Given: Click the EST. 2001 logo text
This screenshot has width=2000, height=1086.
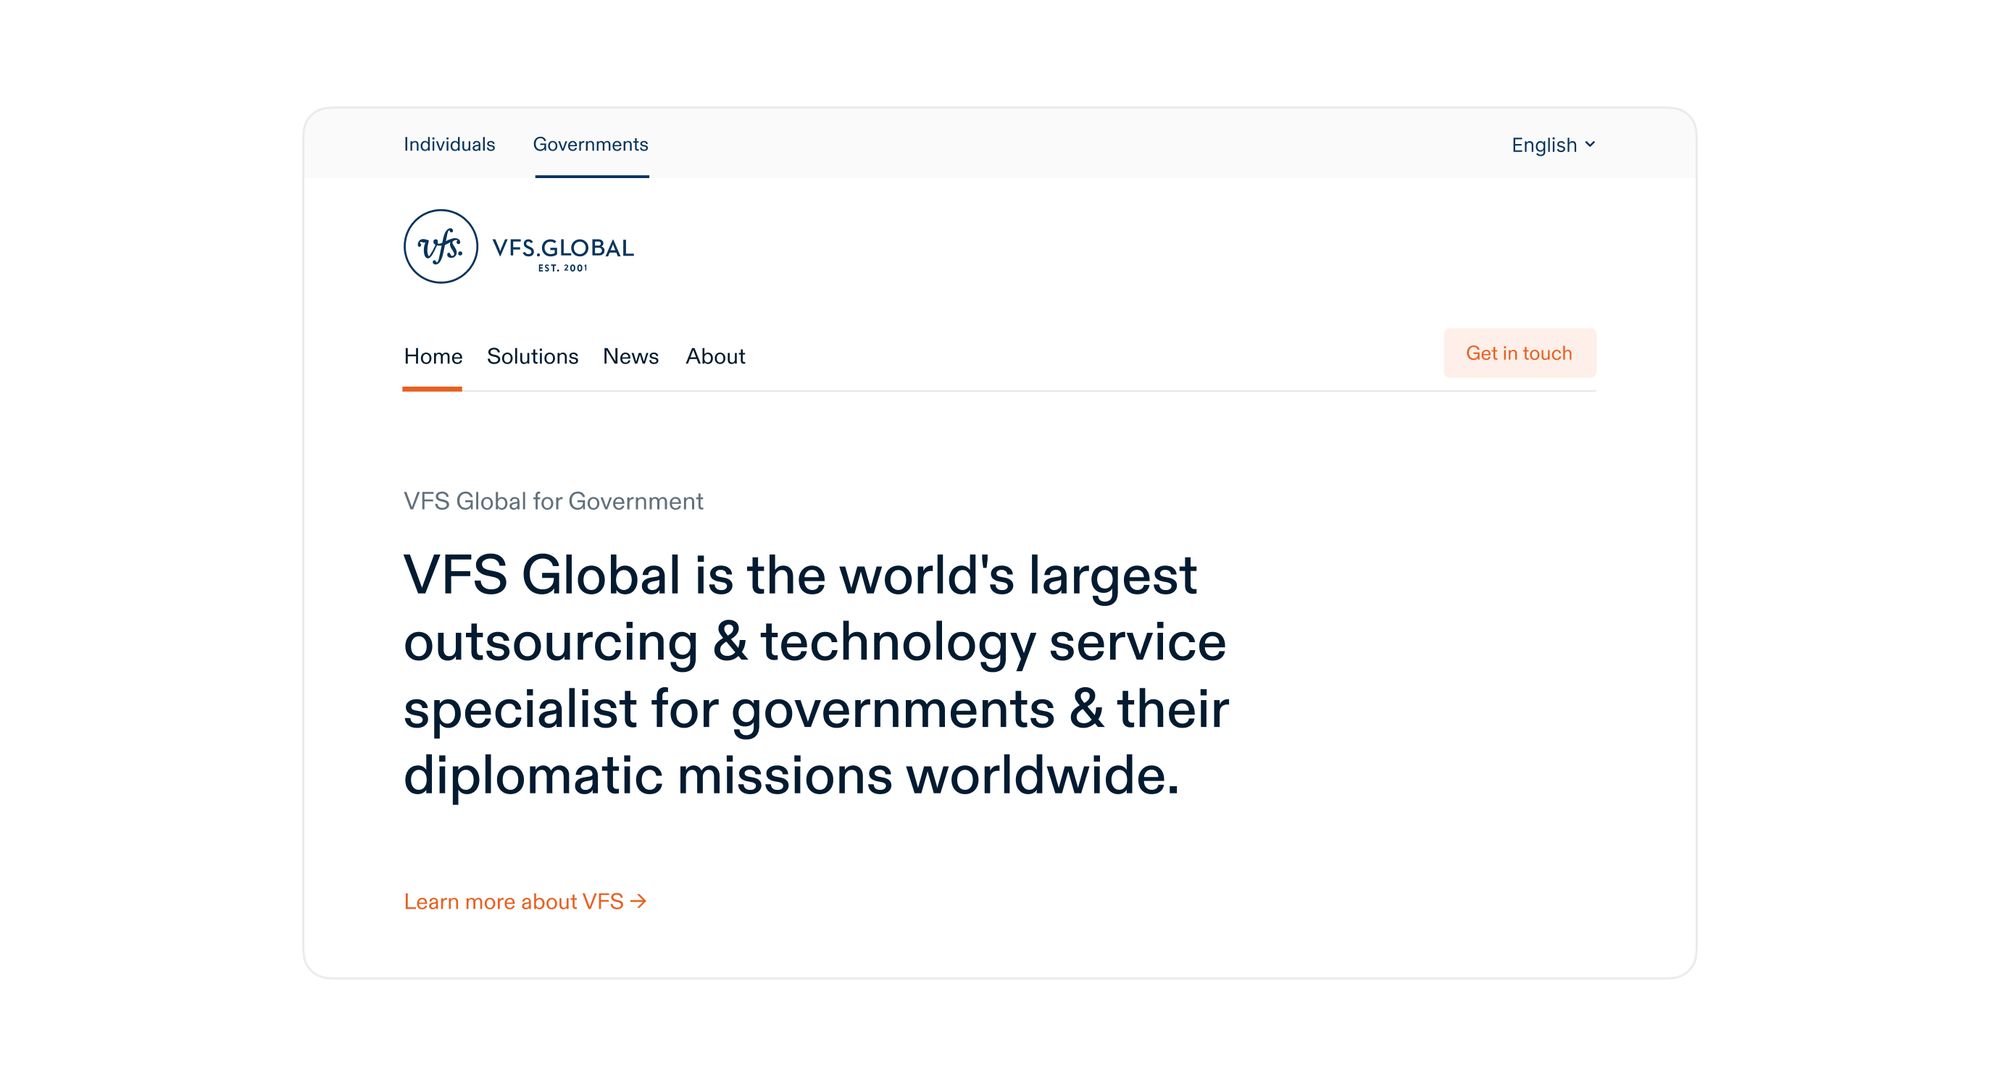Looking at the screenshot, I should pos(563,266).
